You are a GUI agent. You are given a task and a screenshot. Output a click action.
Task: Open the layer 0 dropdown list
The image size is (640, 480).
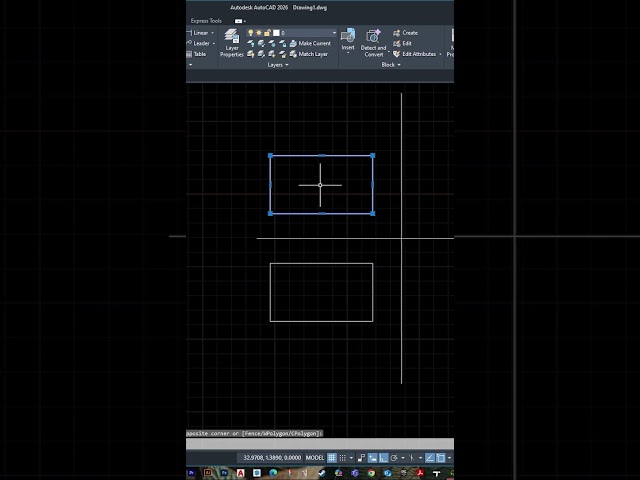pyautogui.click(x=334, y=33)
